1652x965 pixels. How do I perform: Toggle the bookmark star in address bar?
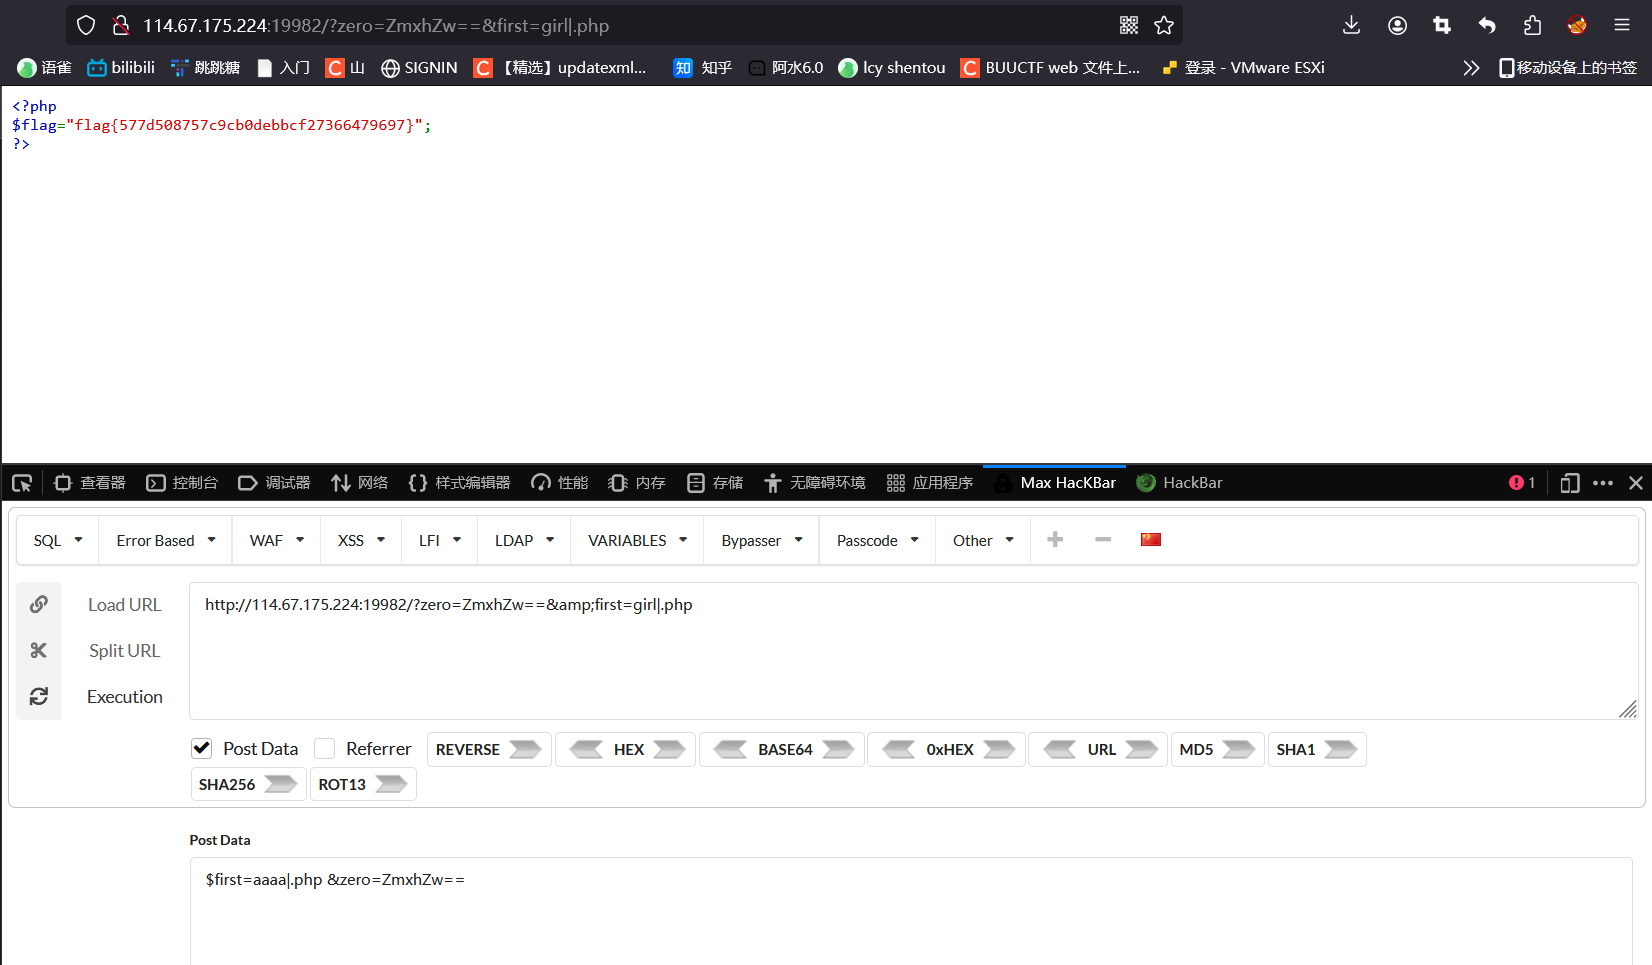point(1164,25)
